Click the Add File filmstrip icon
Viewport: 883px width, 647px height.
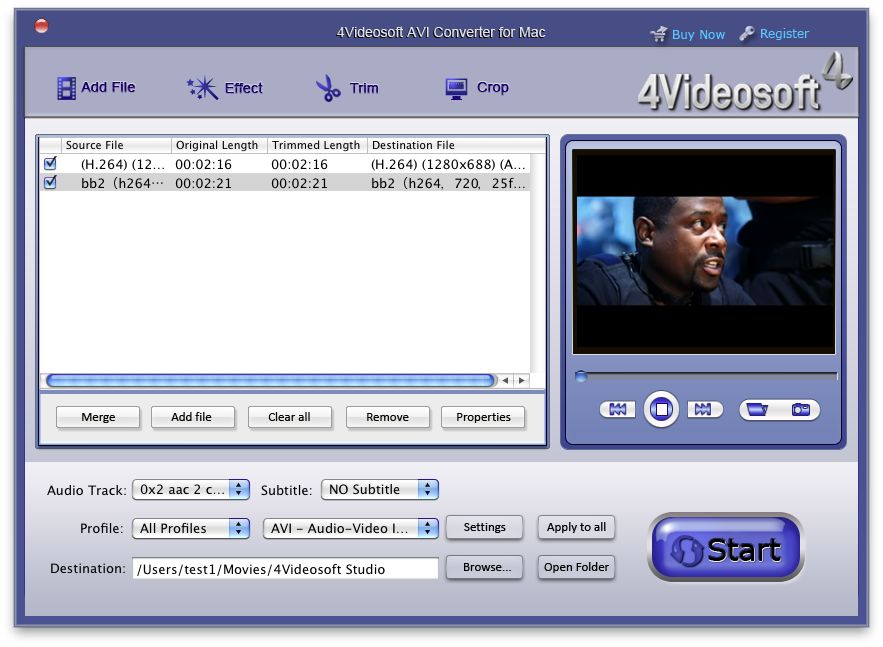coord(66,88)
